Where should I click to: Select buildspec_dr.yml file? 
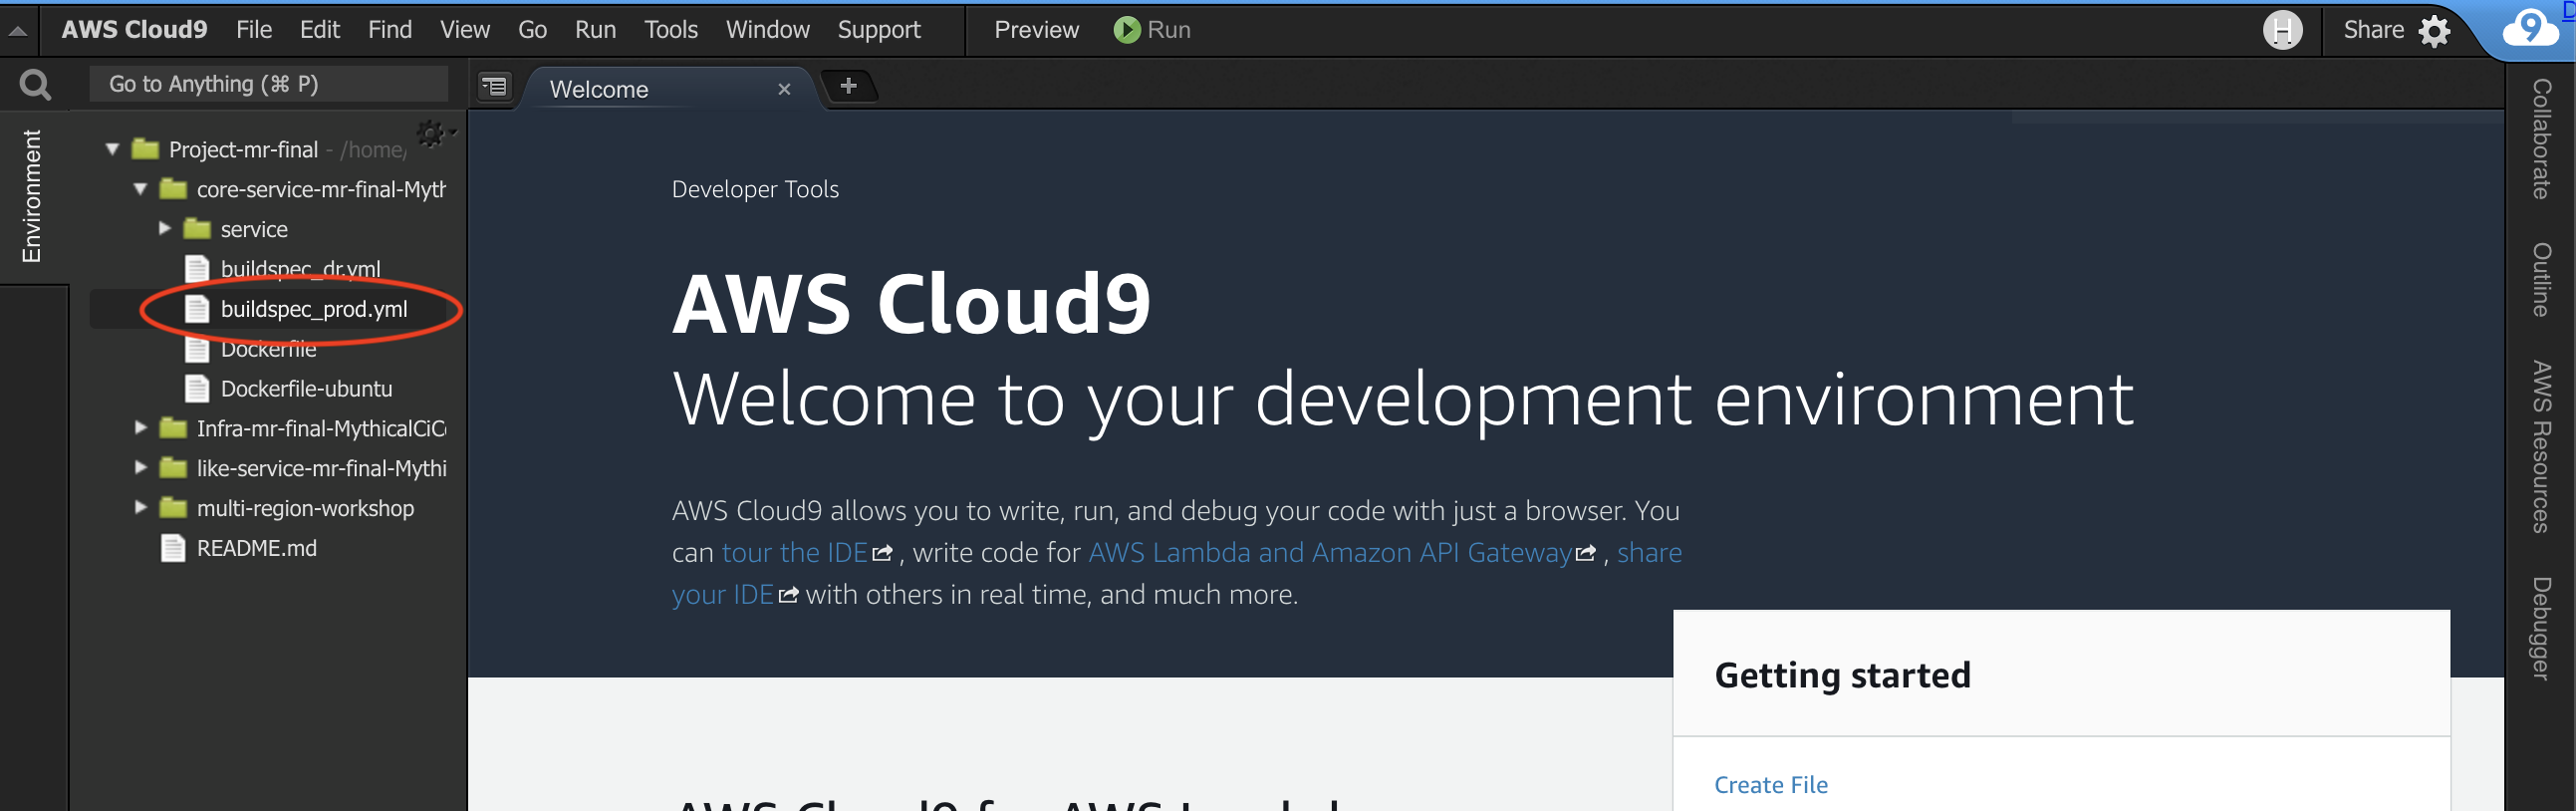tap(300, 269)
